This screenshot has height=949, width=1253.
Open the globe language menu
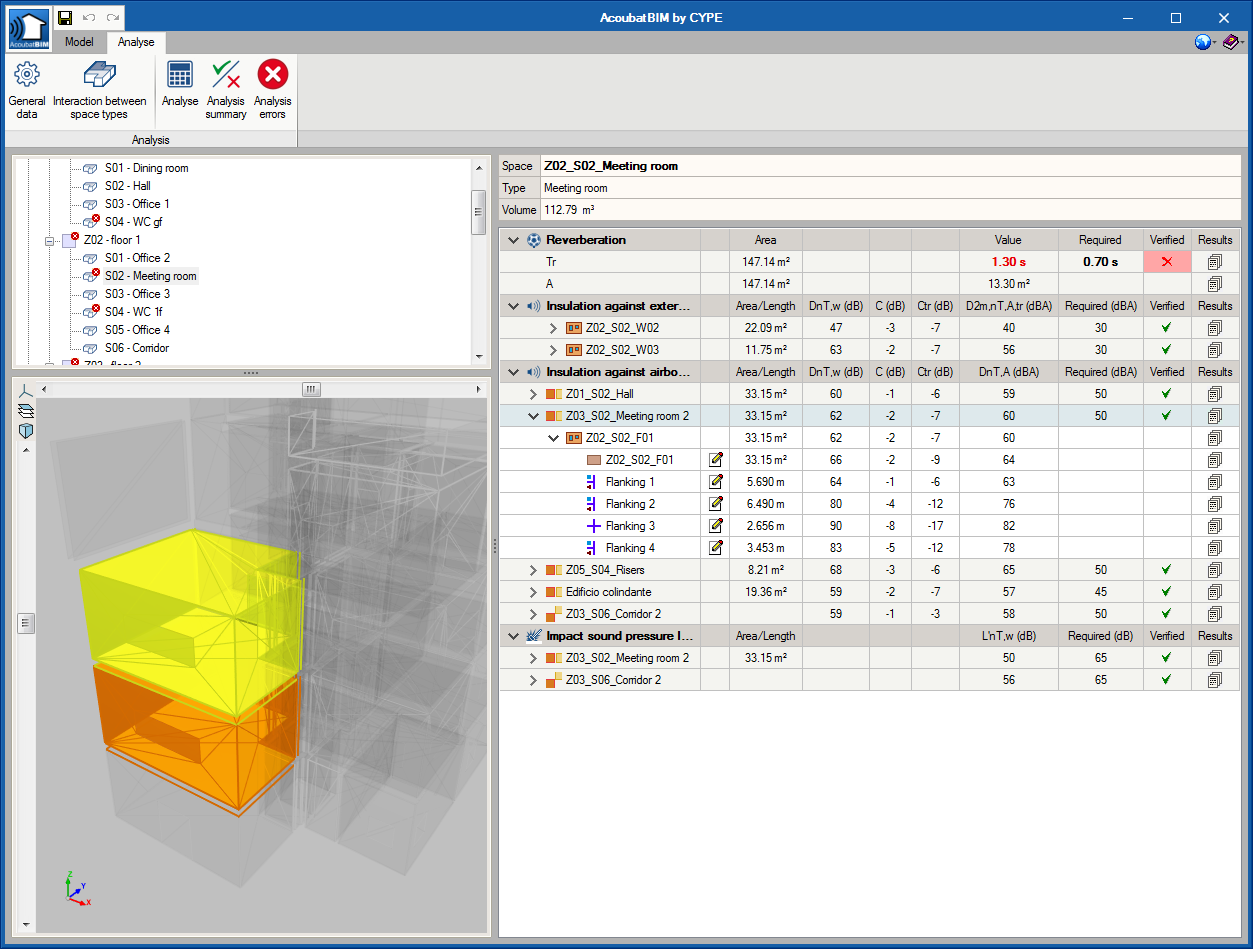tap(1204, 42)
